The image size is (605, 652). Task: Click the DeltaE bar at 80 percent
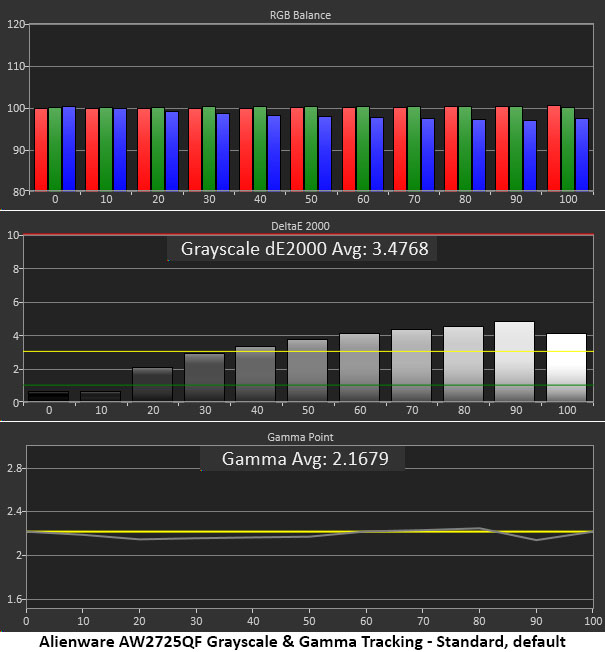[x=464, y=364]
